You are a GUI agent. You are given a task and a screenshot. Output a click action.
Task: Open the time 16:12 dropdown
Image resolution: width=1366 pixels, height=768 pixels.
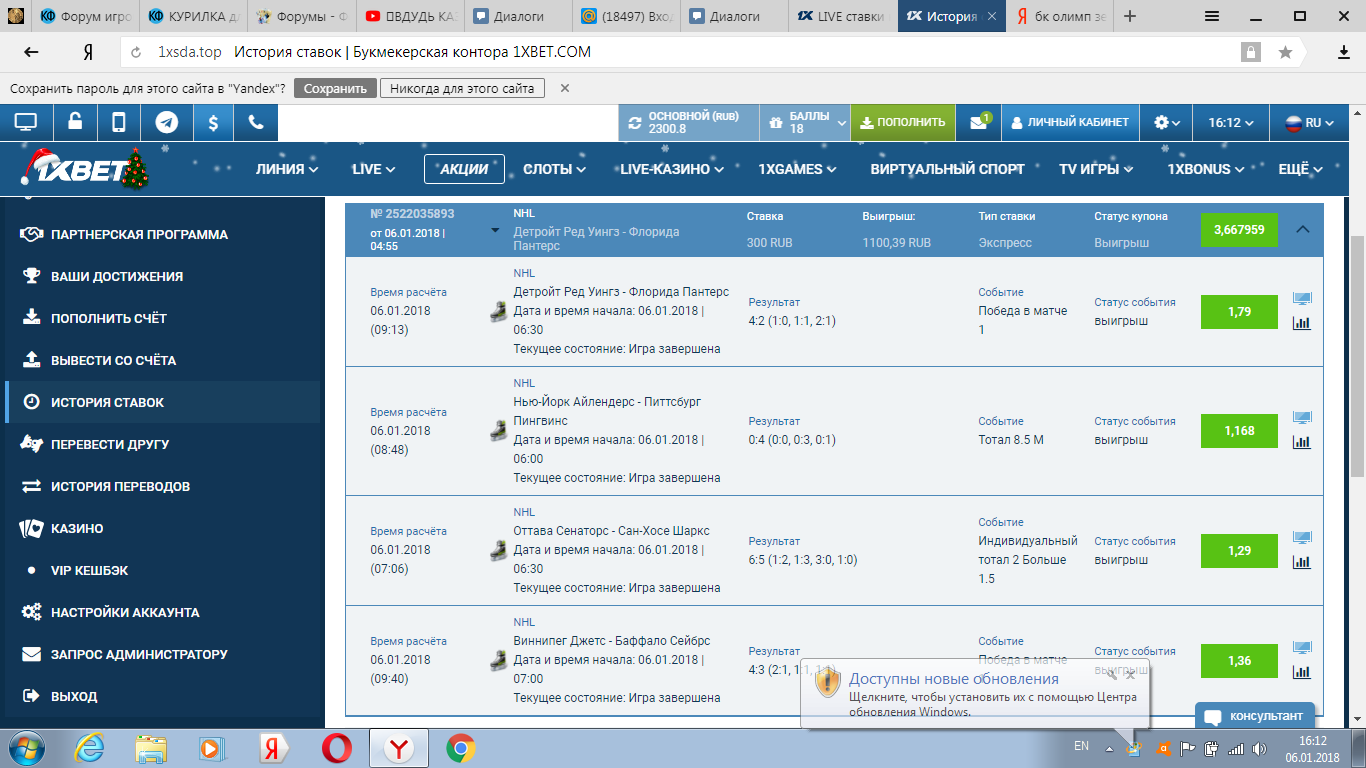[1230, 122]
